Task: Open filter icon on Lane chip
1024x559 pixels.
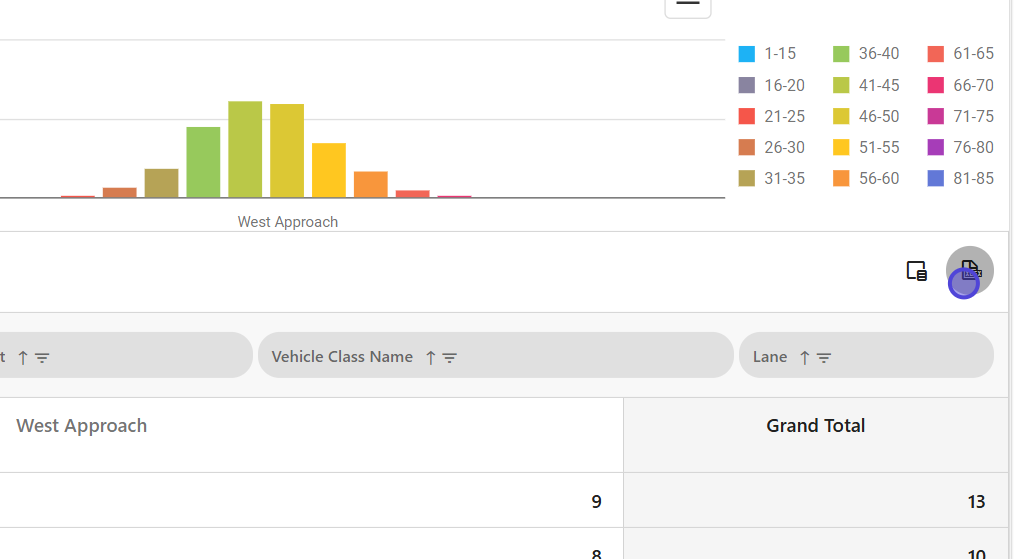Action: pyautogui.click(x=824, y=357)
